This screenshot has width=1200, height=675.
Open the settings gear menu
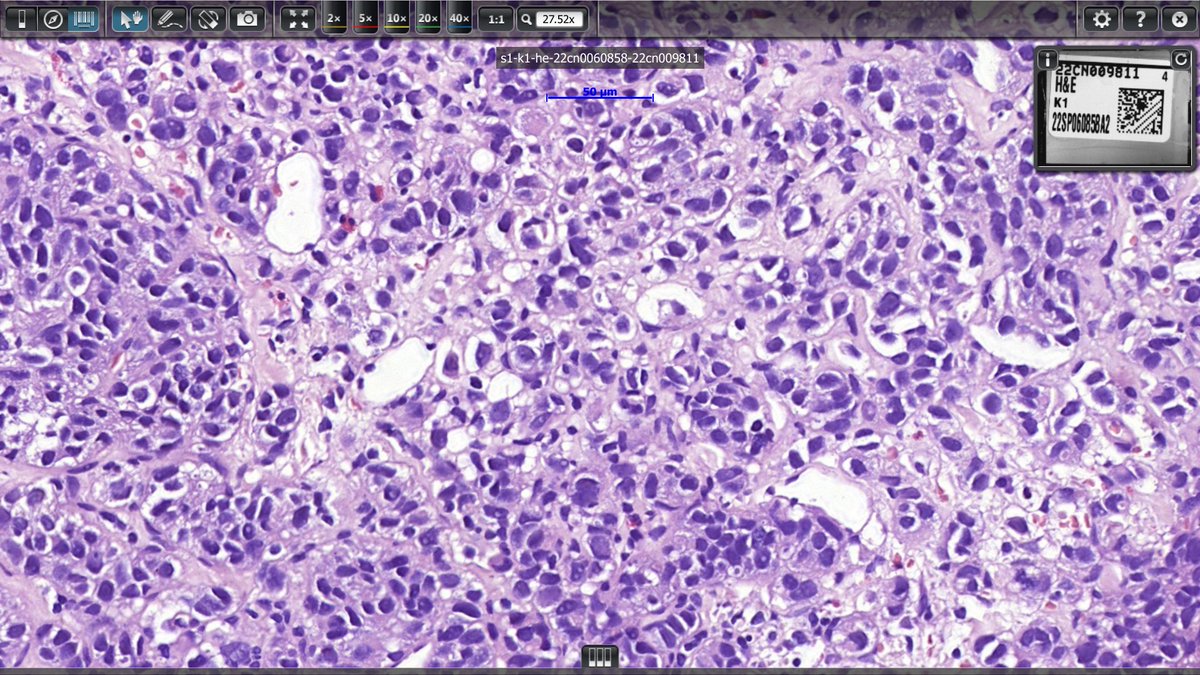1102,19
